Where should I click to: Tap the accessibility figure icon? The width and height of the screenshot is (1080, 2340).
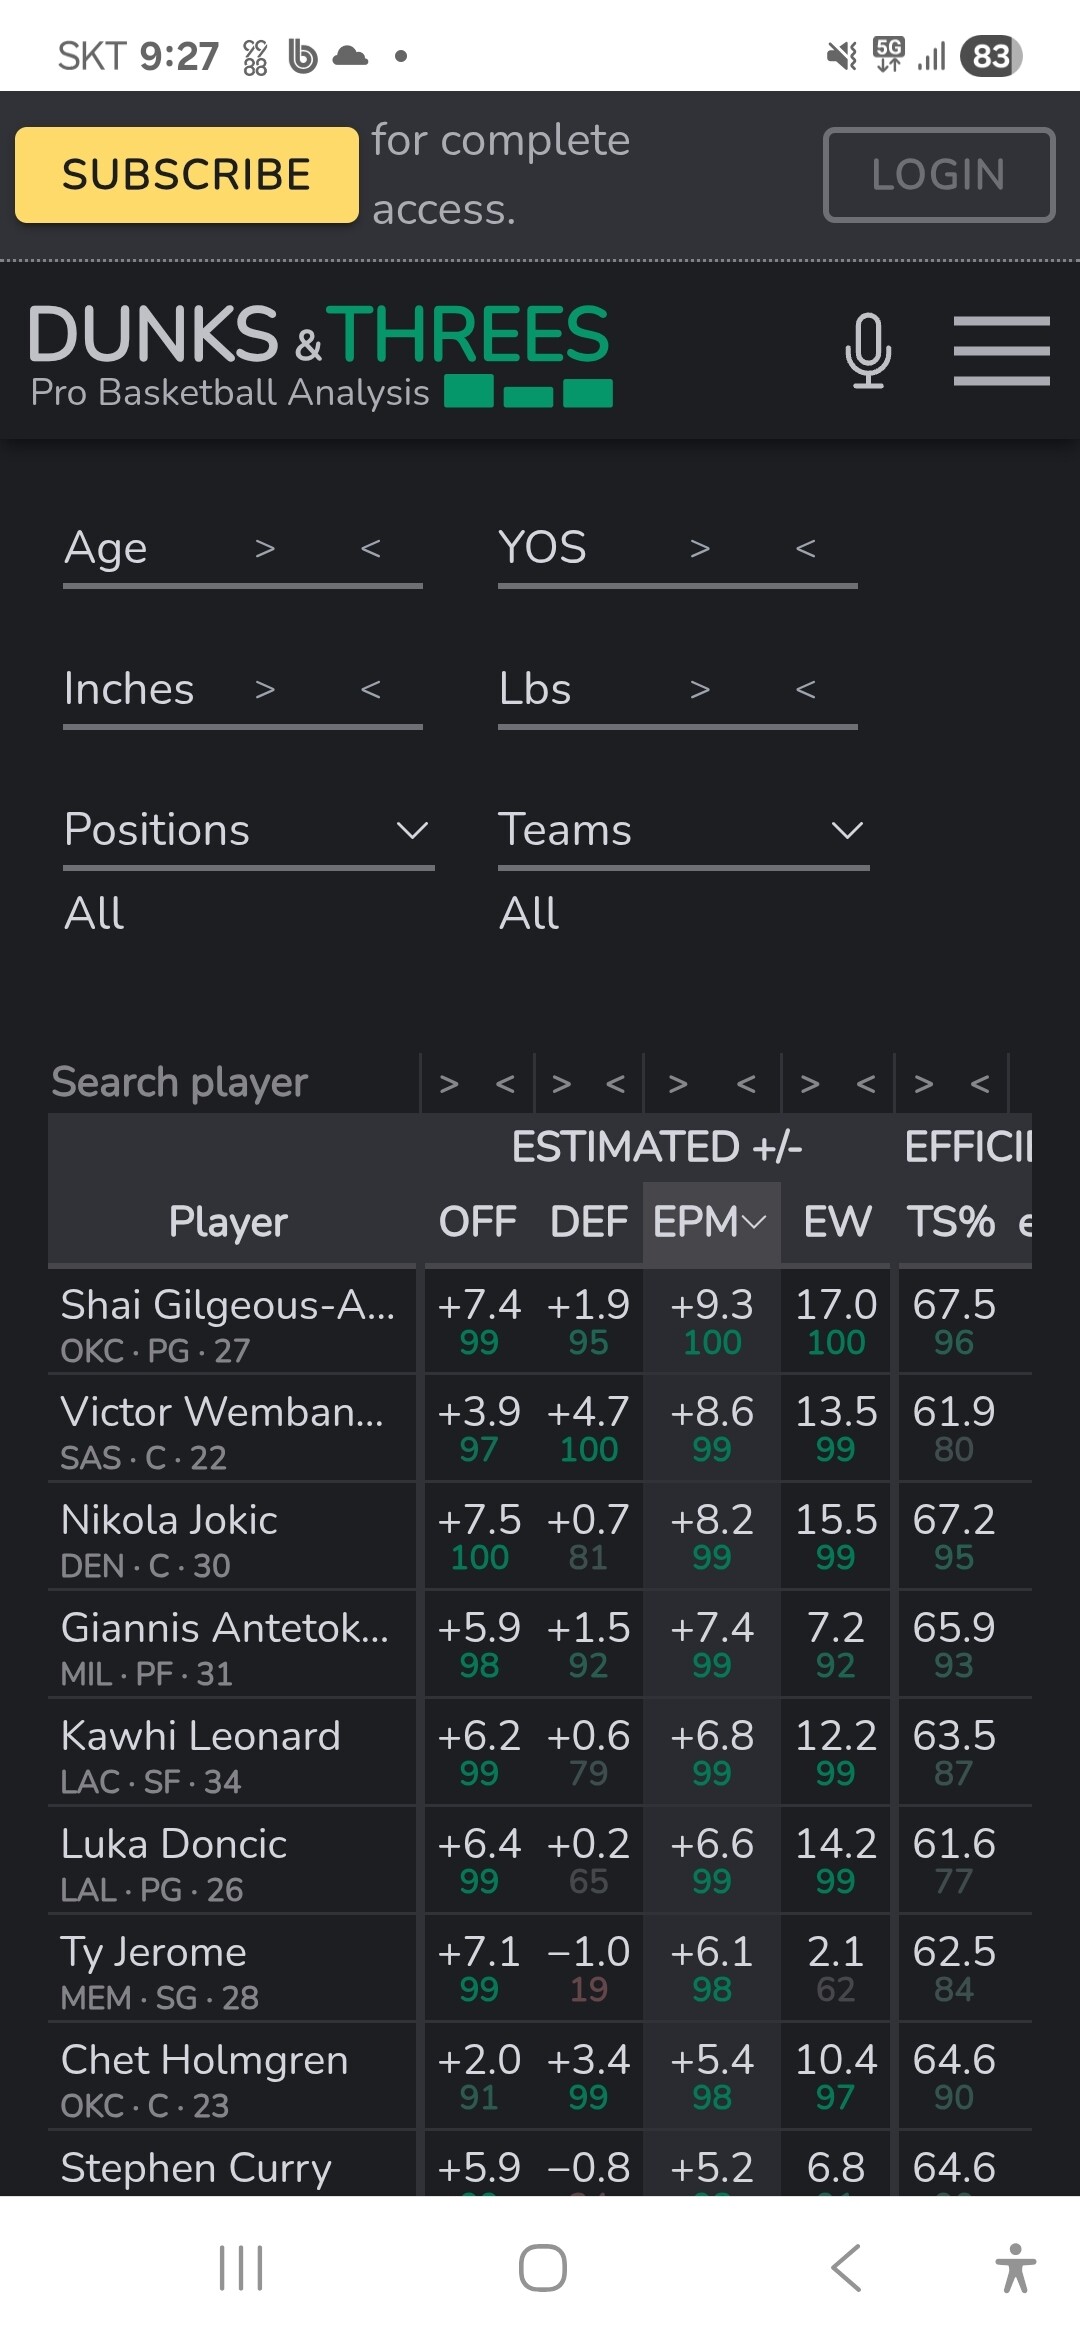tap(1015, 2267)
